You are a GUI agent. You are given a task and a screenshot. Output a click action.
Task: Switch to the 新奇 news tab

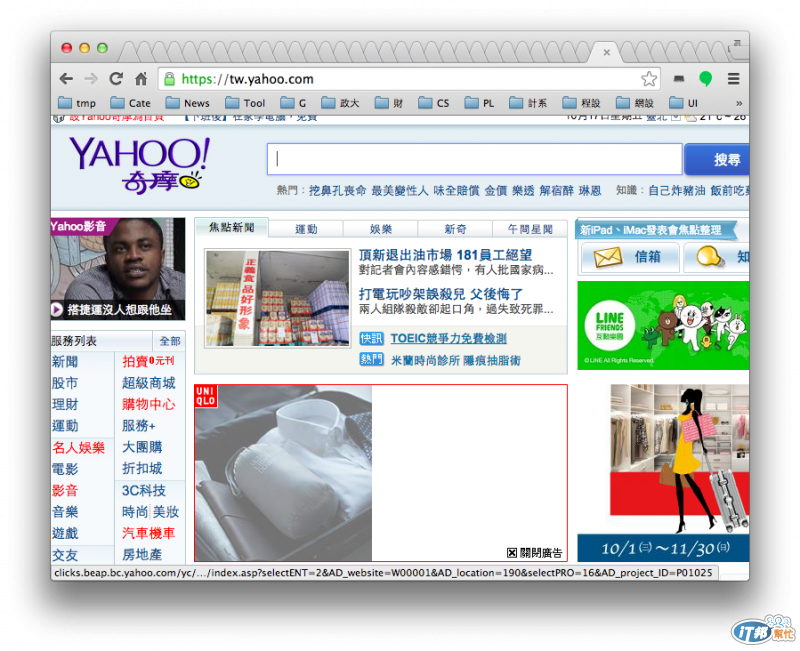[455, 229]
